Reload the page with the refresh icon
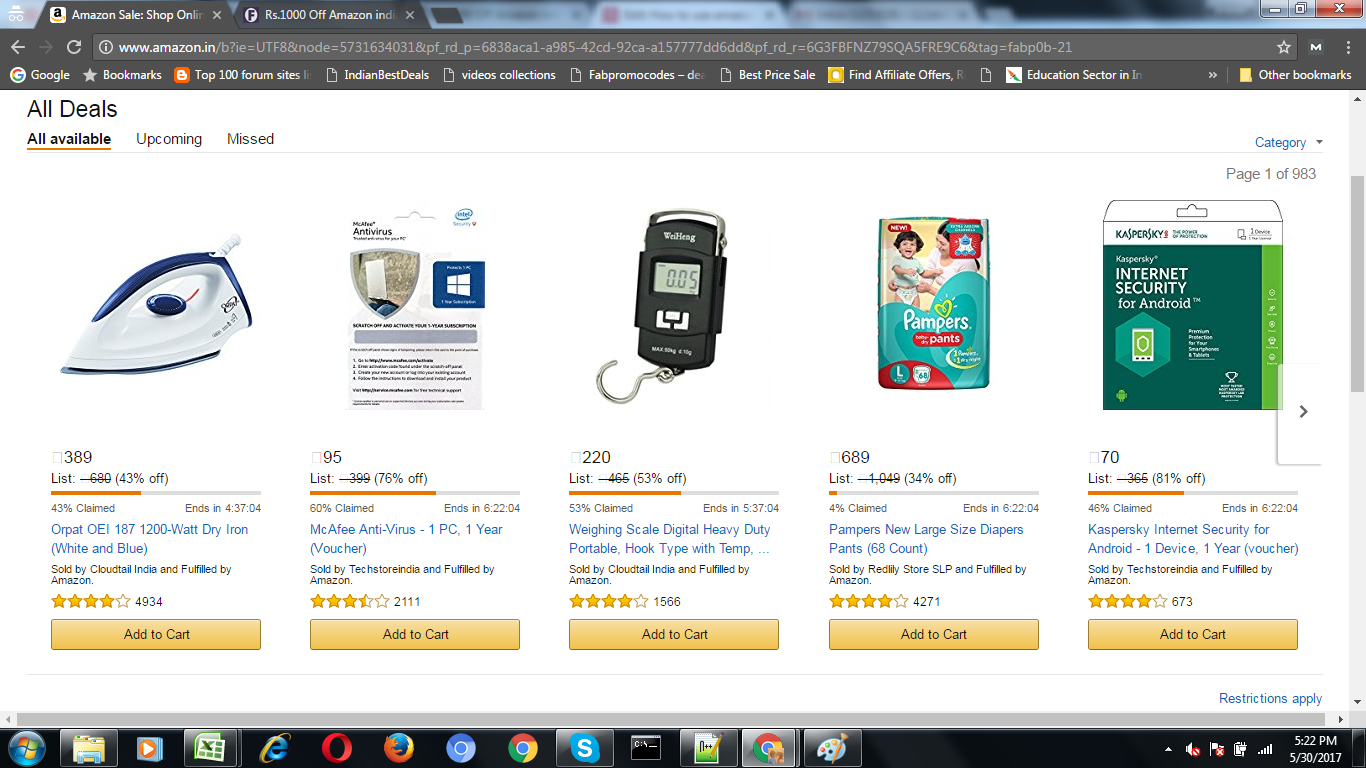Image resolution: width=1366 pixels, height=768 pixels. (73, 47)
